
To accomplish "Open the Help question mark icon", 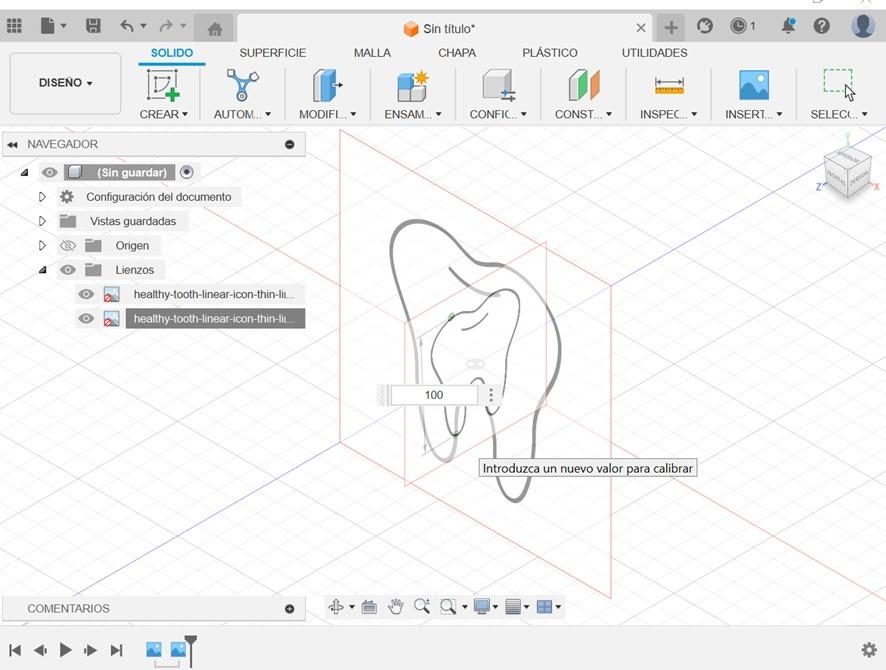I will point(822,26).
